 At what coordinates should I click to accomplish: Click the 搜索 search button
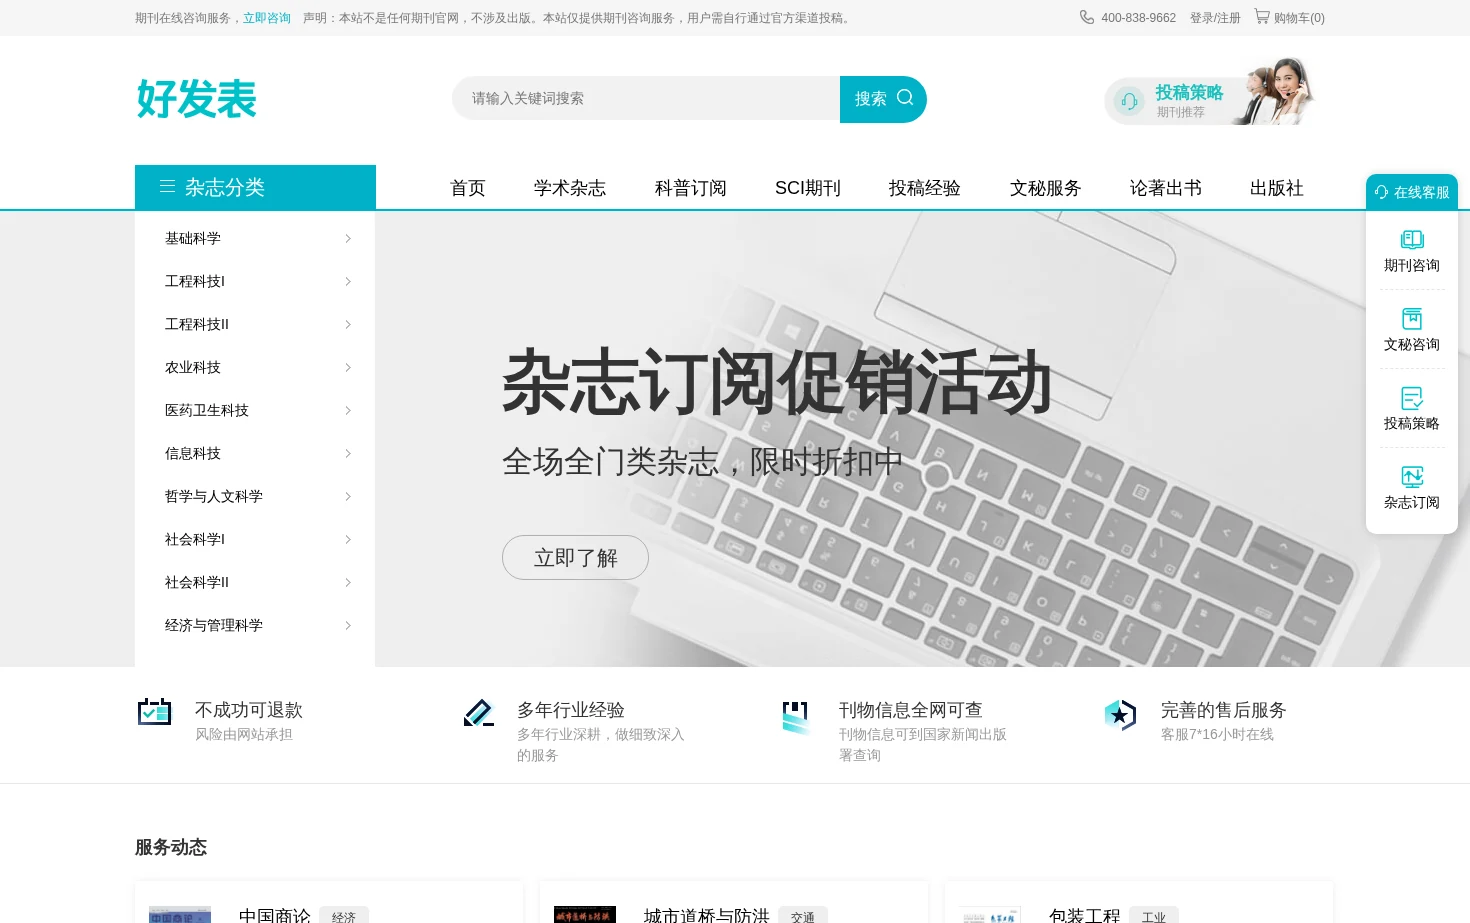[883, 99]
